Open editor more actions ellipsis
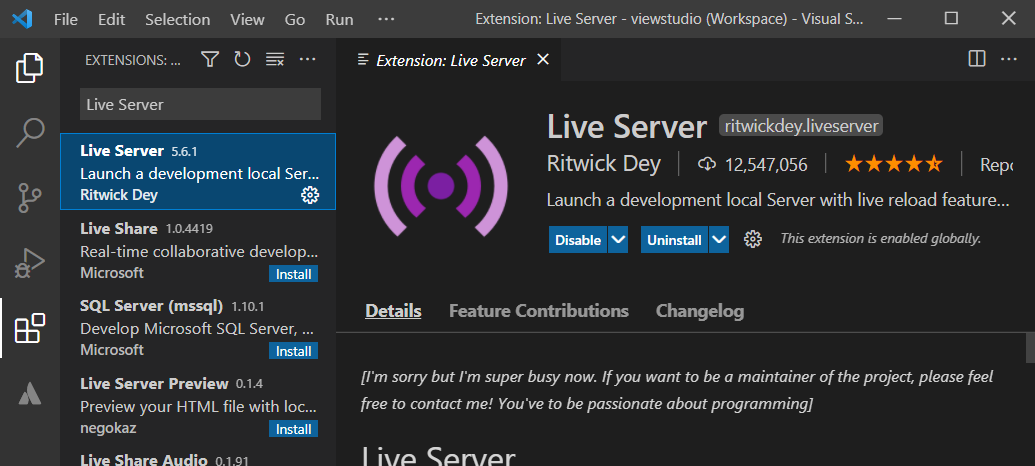Image resolution: width=1035 pixels, height=466 pixels. point(1008,59)
